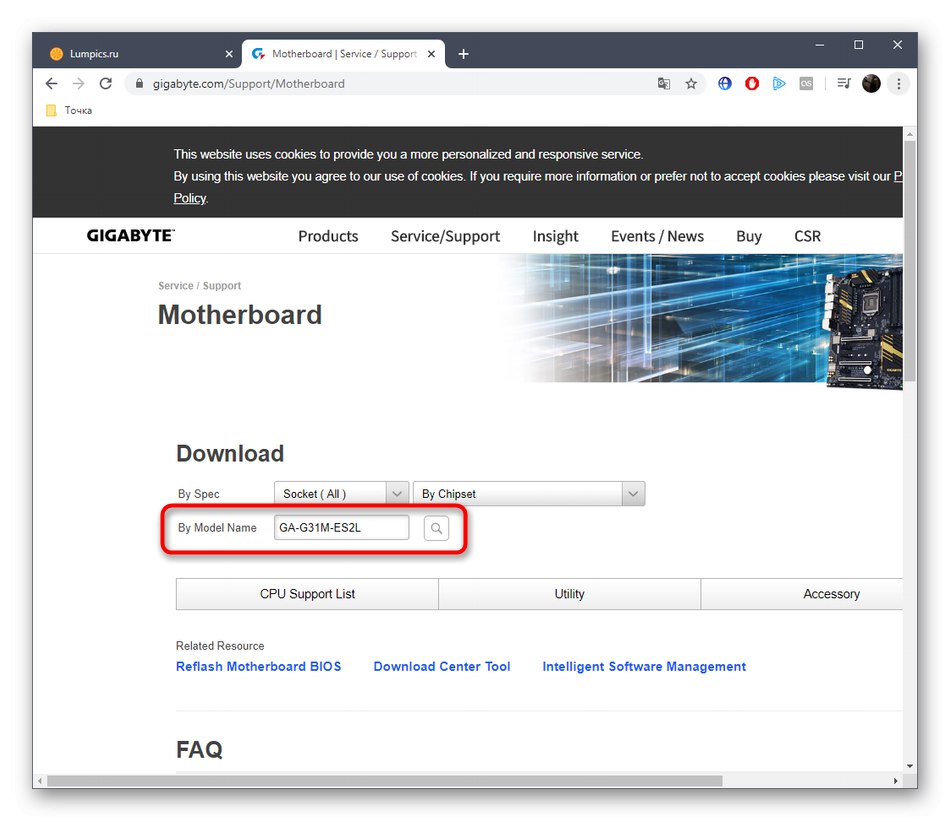Open a new browser tab

[x=463, y=54]
